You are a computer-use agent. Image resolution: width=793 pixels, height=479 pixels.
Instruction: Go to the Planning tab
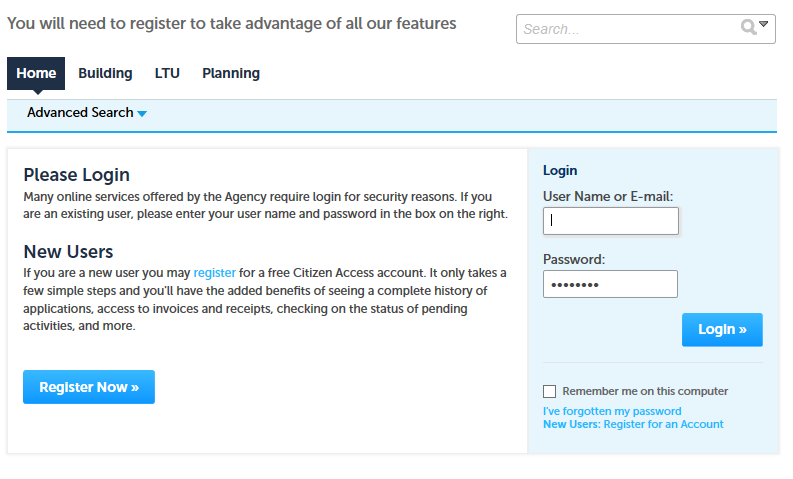[x=231, y=73]
